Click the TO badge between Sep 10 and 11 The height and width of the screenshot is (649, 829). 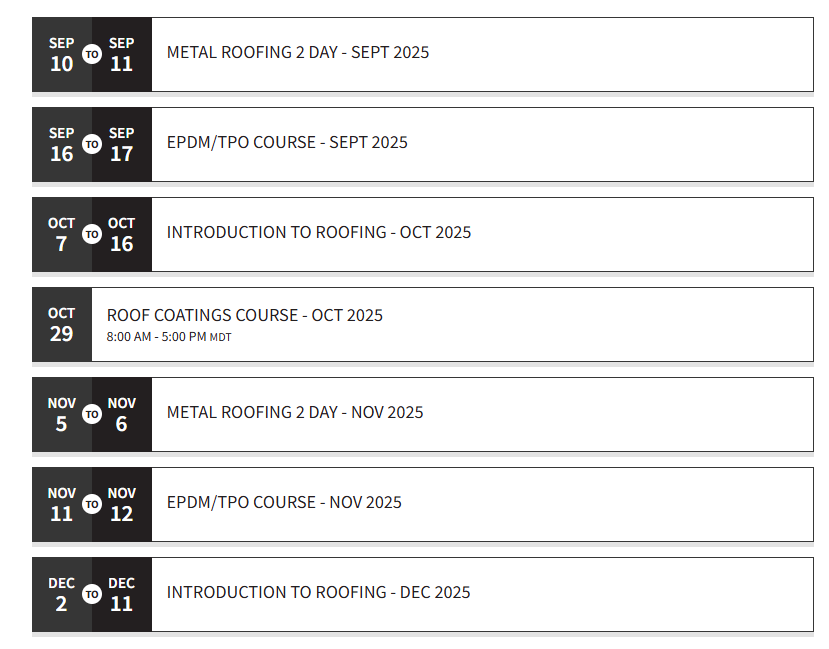click(x=92, y=54)
